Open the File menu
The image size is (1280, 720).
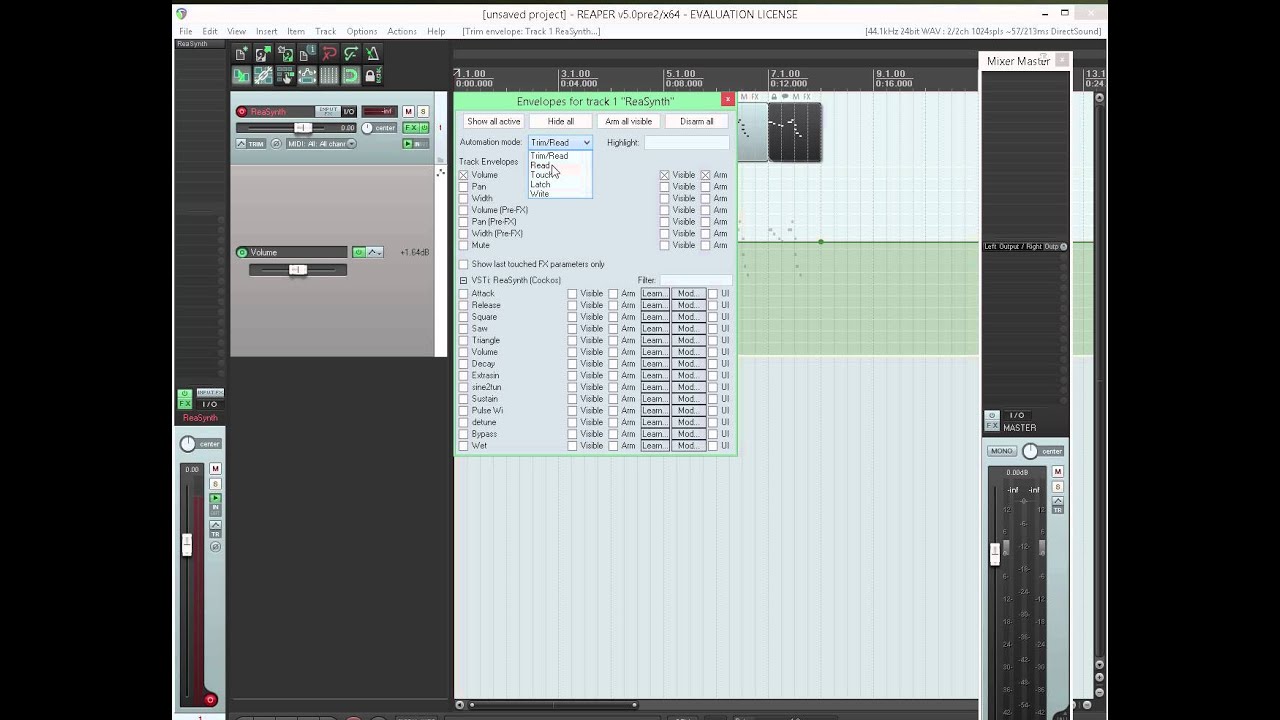coord(186,31)
